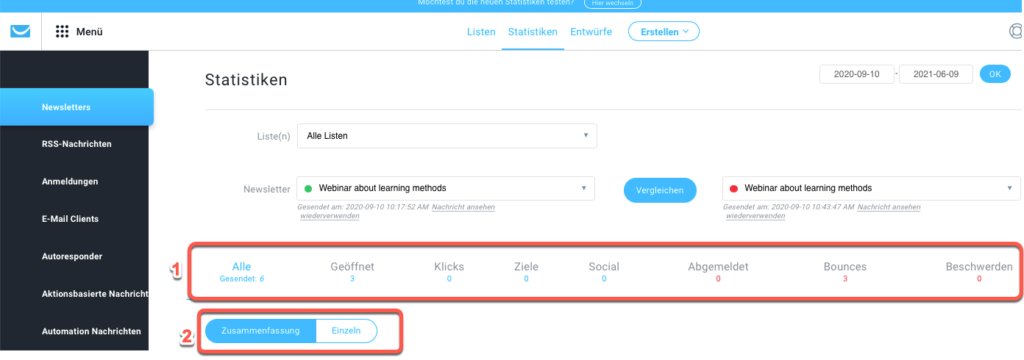This screenshot has height=360, width=1024.
Task: Click the green dot in first newsletter selector
Action: pos(308,188)
